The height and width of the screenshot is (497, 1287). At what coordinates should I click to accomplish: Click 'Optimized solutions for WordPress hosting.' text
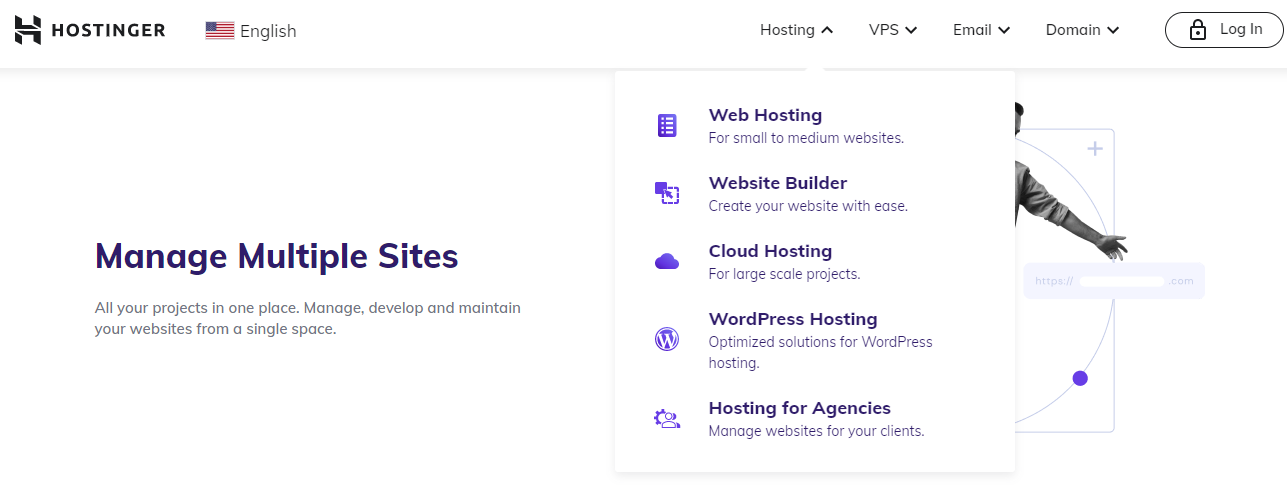coord(820,352)
